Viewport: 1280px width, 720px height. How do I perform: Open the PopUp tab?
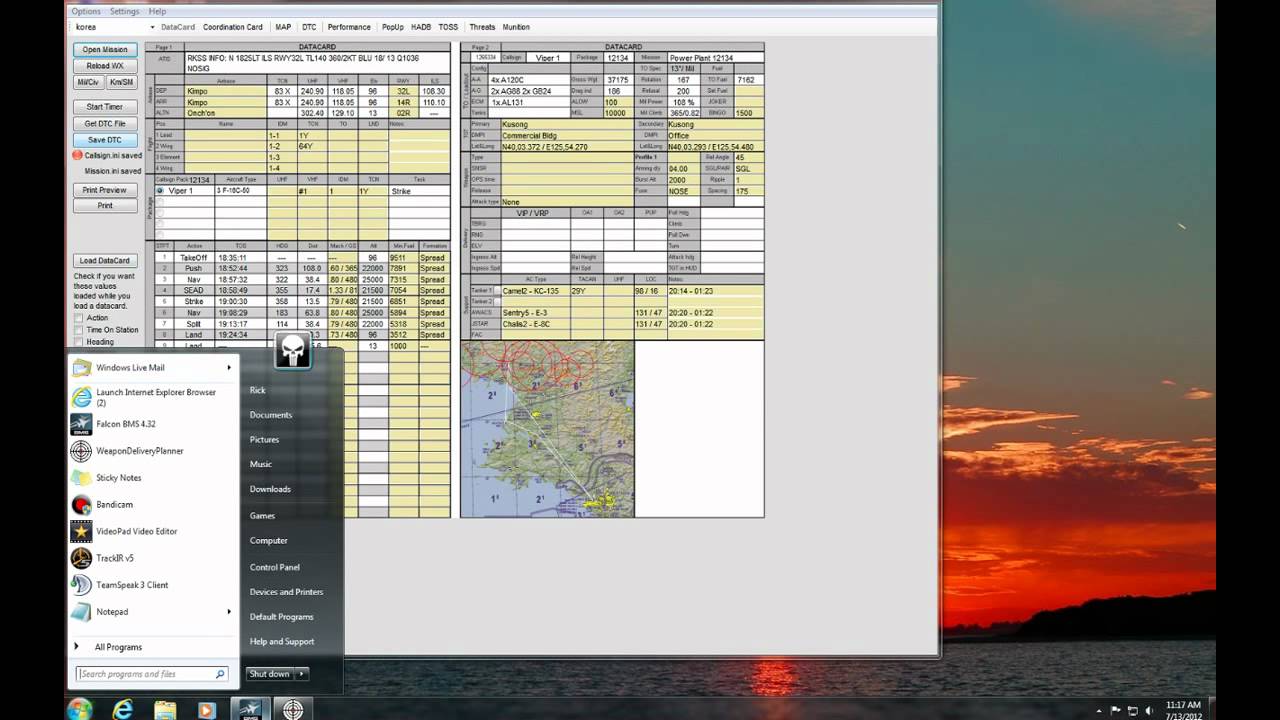(x=392, y=27)
